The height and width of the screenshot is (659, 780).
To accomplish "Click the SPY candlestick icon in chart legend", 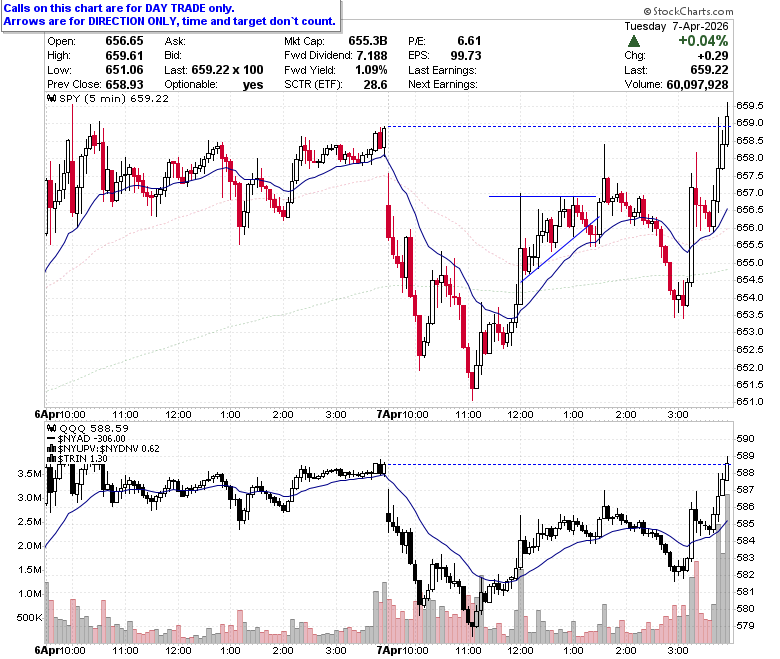I will point(51,98).
